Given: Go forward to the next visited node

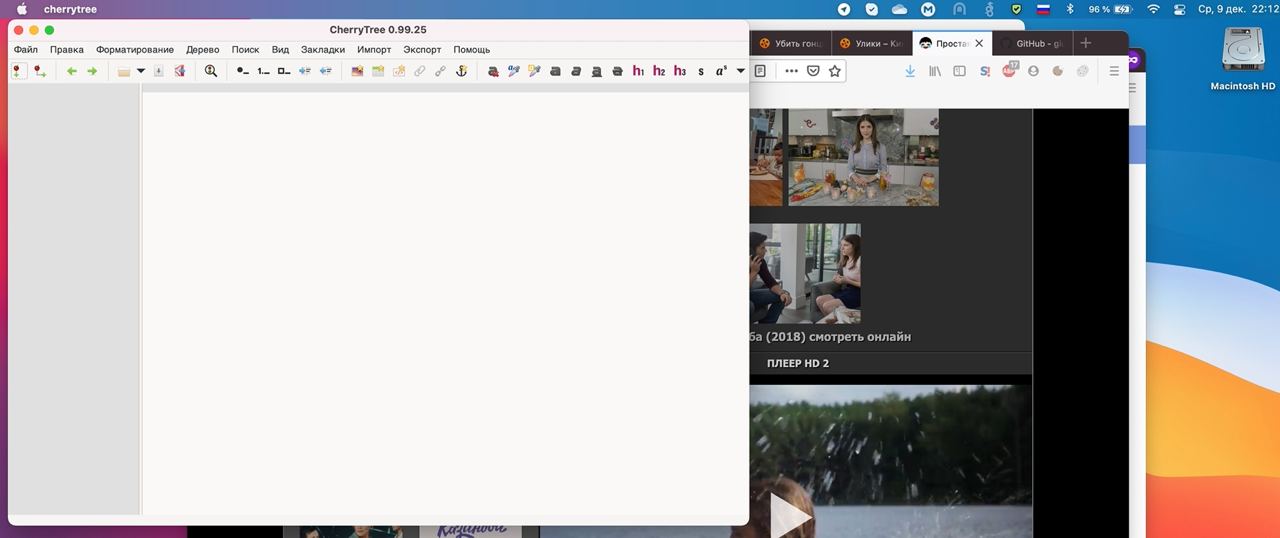Looking at the screenshot, I should click(x=92, y=71).
